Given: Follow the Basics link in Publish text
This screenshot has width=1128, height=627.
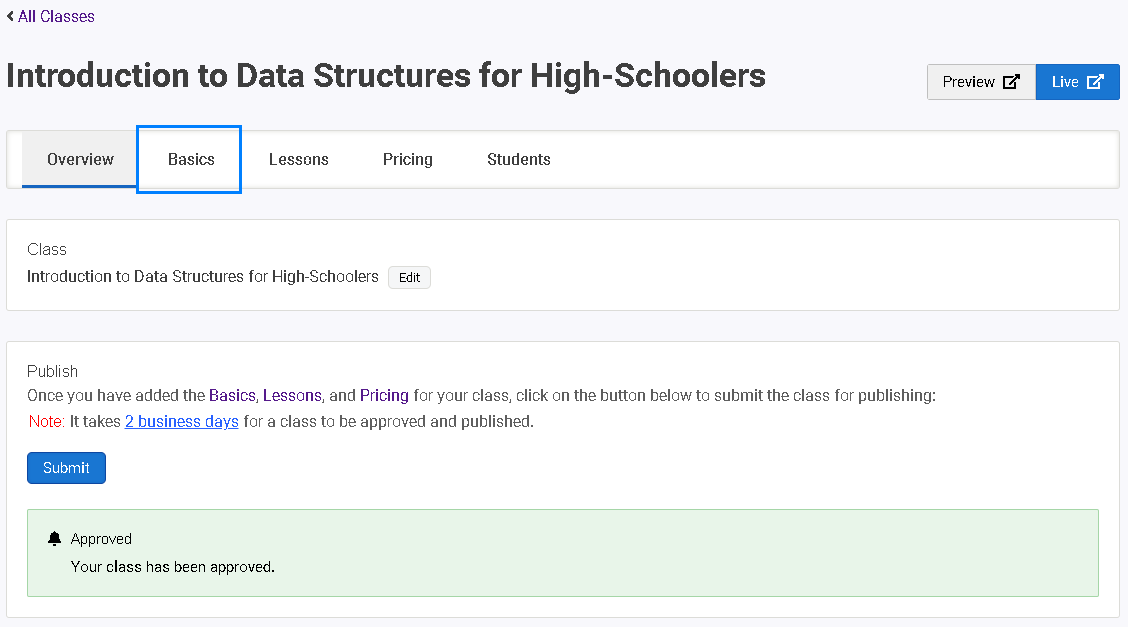Looking at the screenshot, I should [x=232, y=395].
